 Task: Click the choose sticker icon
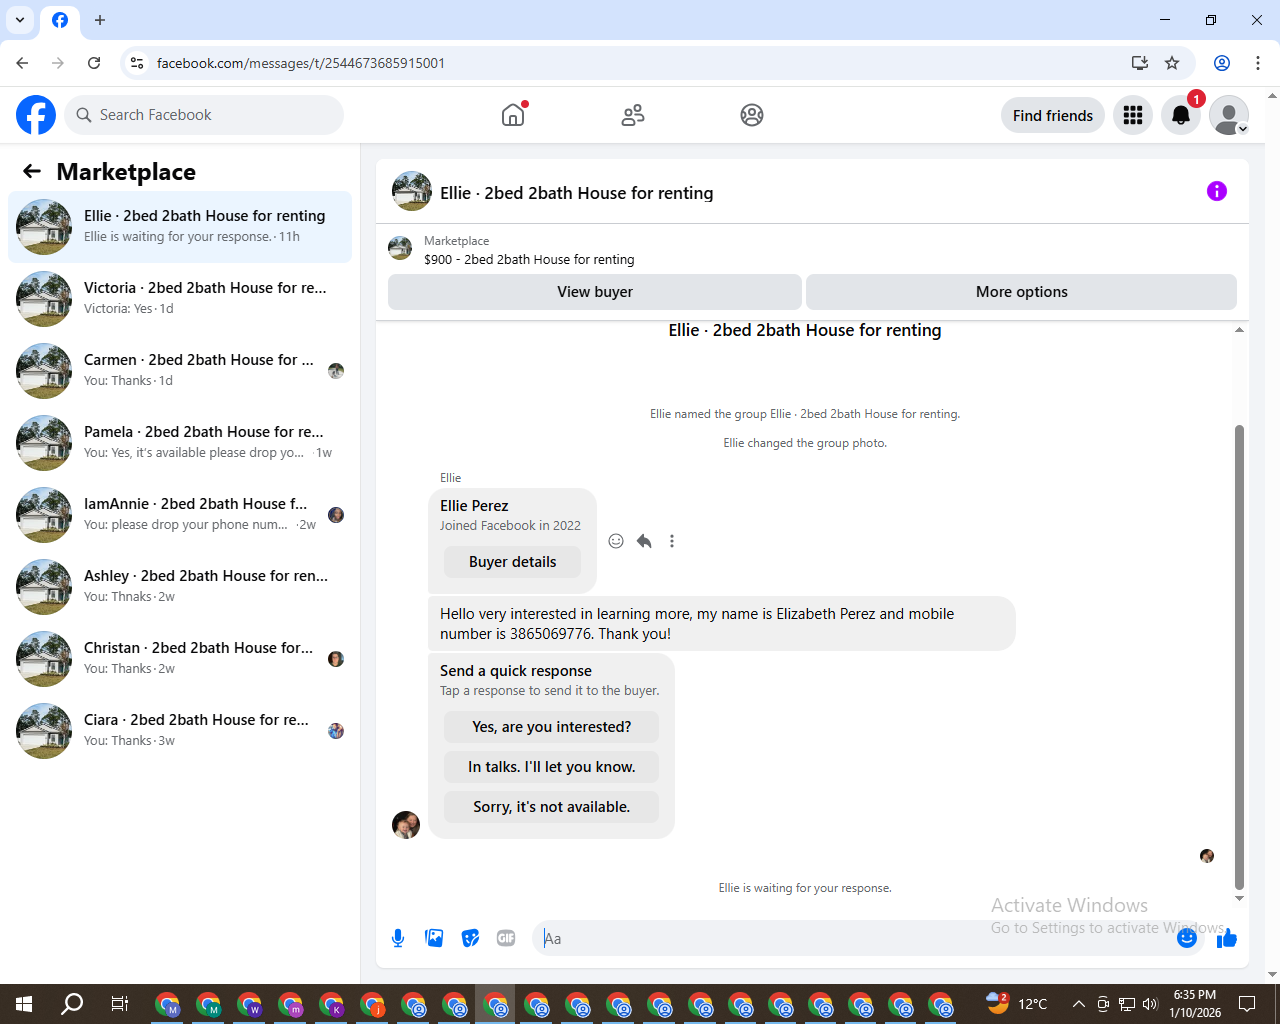[x=470, y=938]
